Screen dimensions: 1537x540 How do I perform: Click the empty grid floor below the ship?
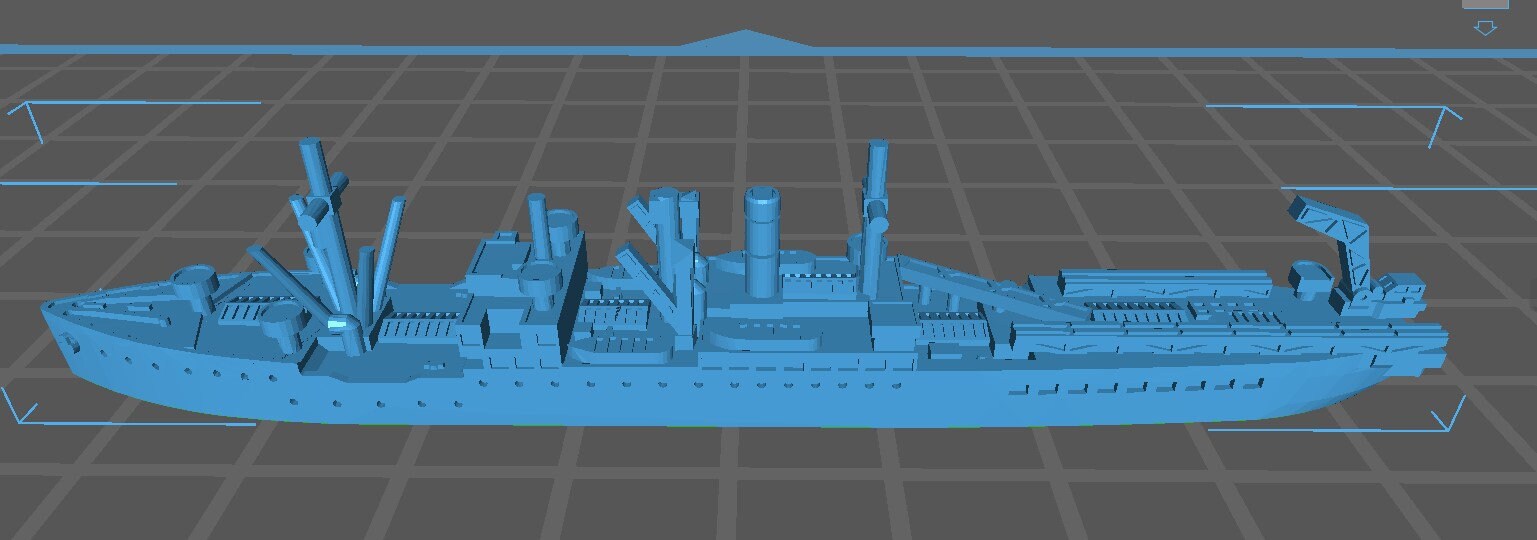760,480
